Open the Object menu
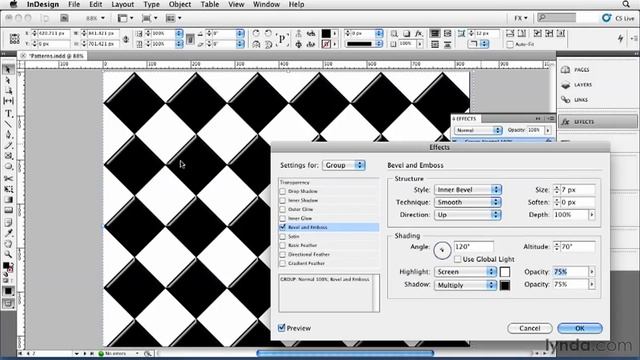Screen dimensions: 640x360 [x=180, y=4]
